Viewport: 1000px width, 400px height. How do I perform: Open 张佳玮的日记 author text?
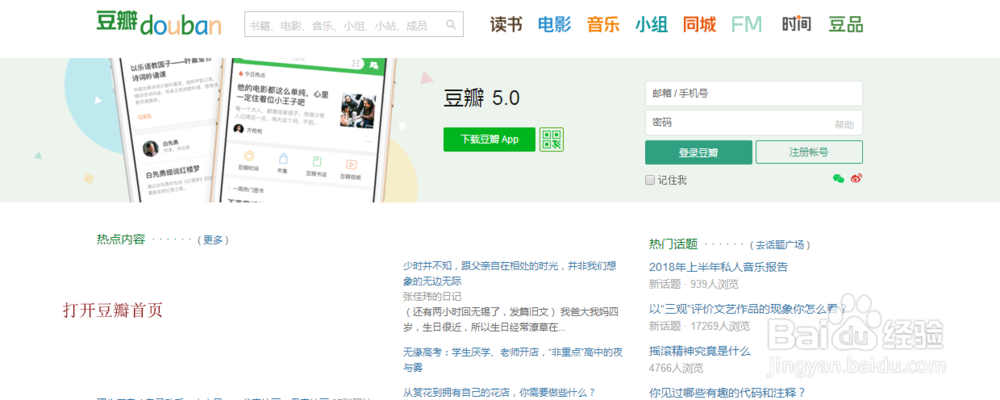point(432,297)
